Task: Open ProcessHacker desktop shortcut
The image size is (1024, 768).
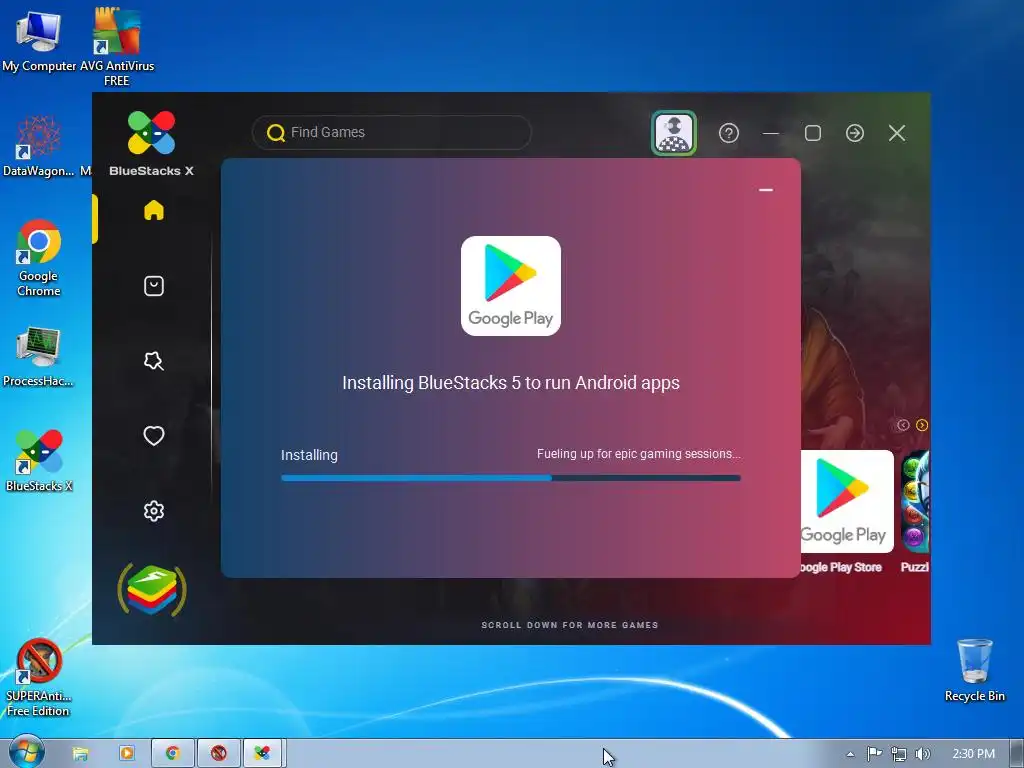Action: [39, 357]
